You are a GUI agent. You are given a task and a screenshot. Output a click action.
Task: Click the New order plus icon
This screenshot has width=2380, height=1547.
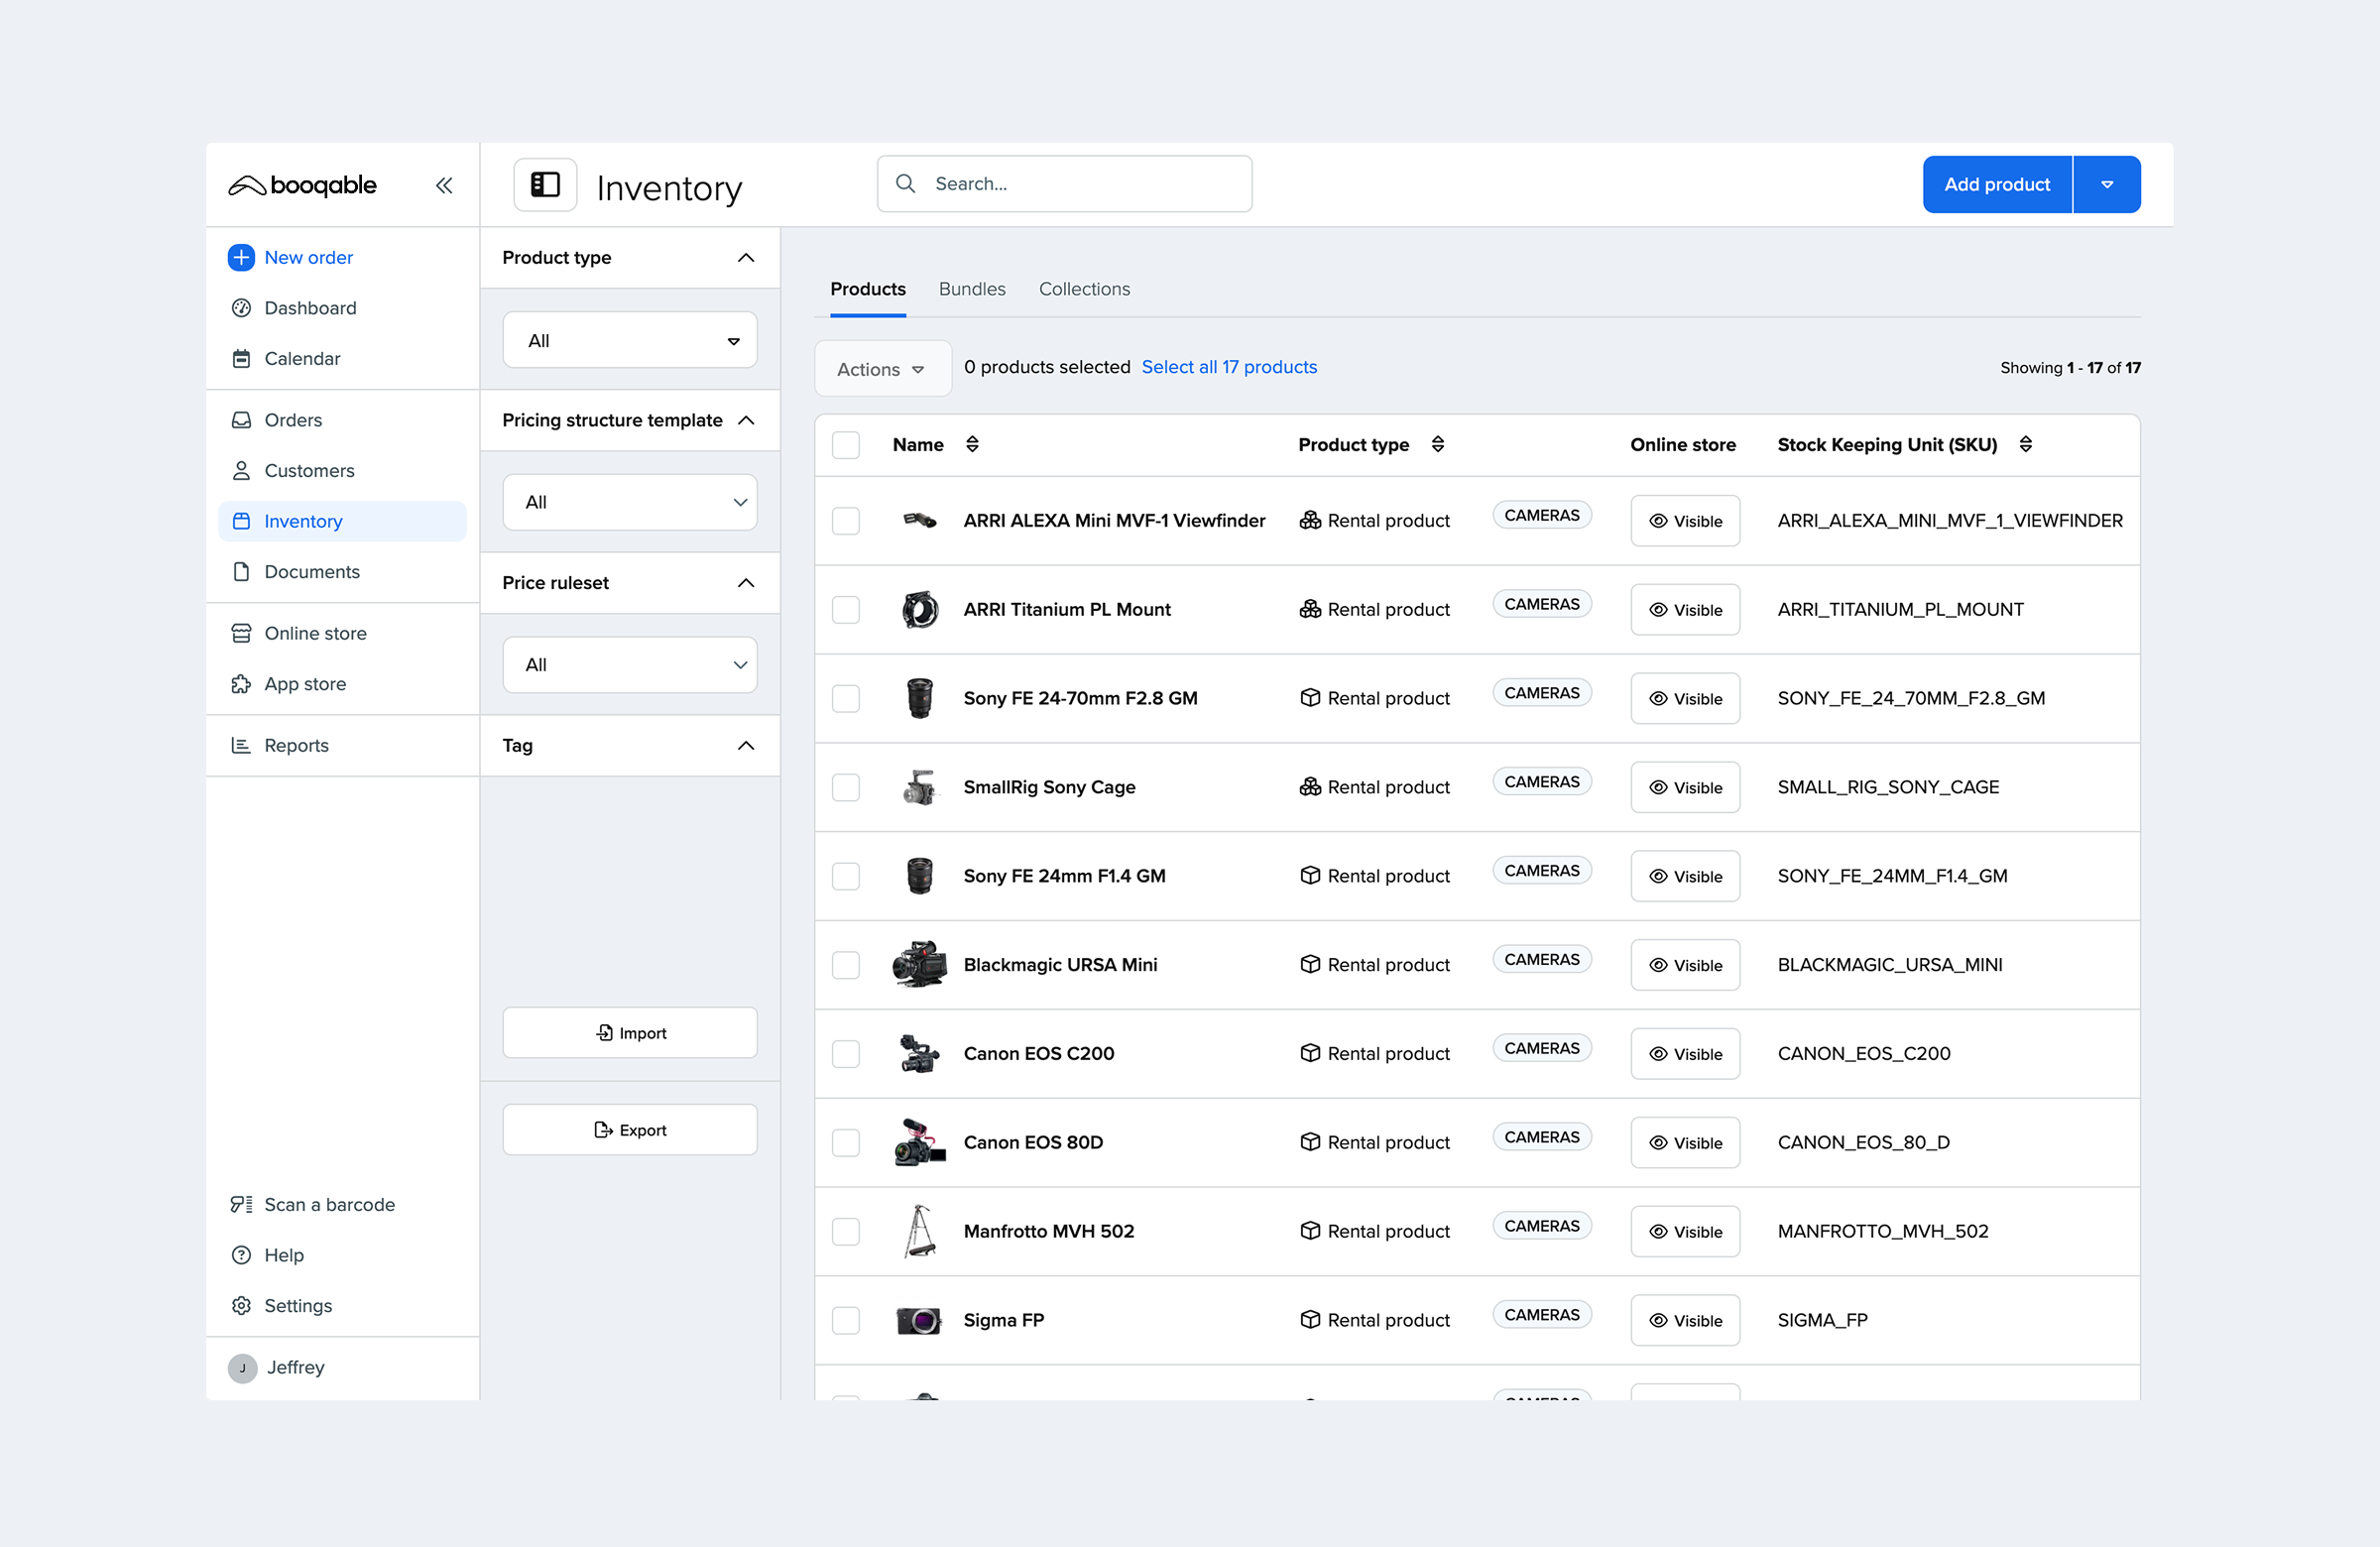click(241, 257)
